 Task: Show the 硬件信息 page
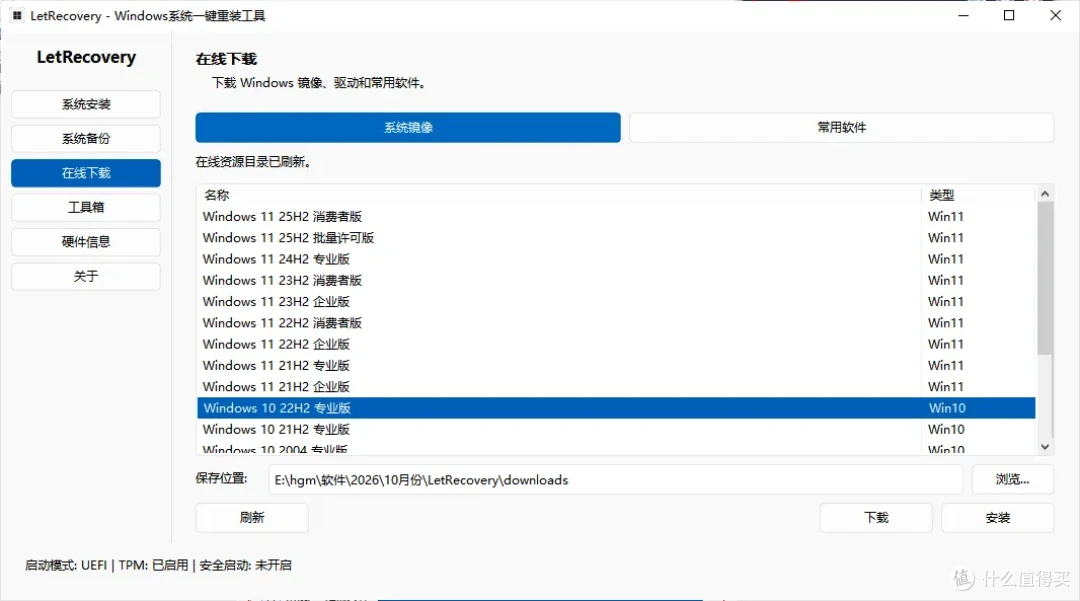86,242
